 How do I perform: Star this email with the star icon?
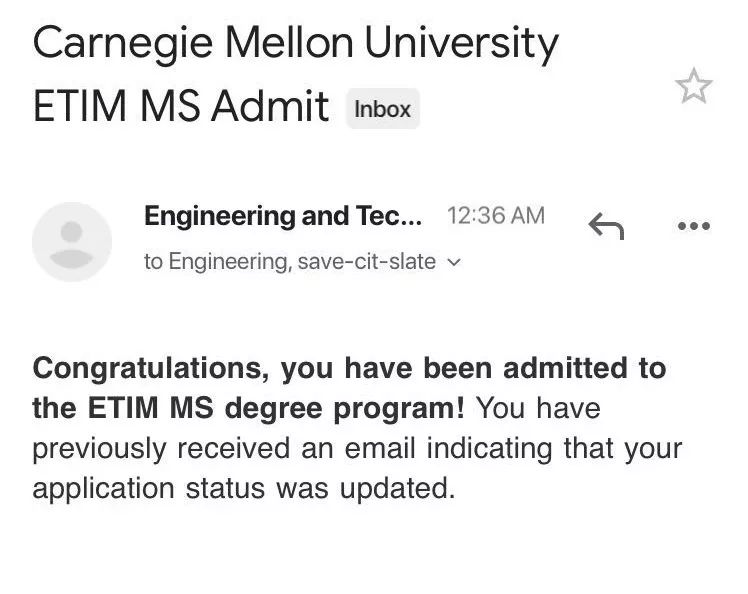point(694,86)
